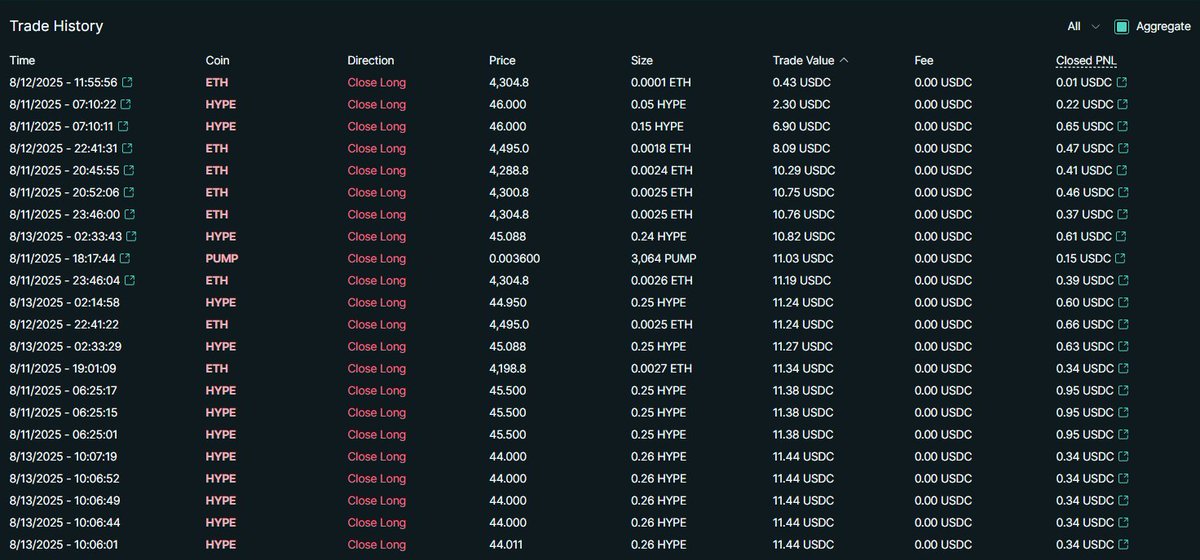The height and width of the screenshot is (560, 1200).
Task: Click the Size column header
Action: (642, 61)
